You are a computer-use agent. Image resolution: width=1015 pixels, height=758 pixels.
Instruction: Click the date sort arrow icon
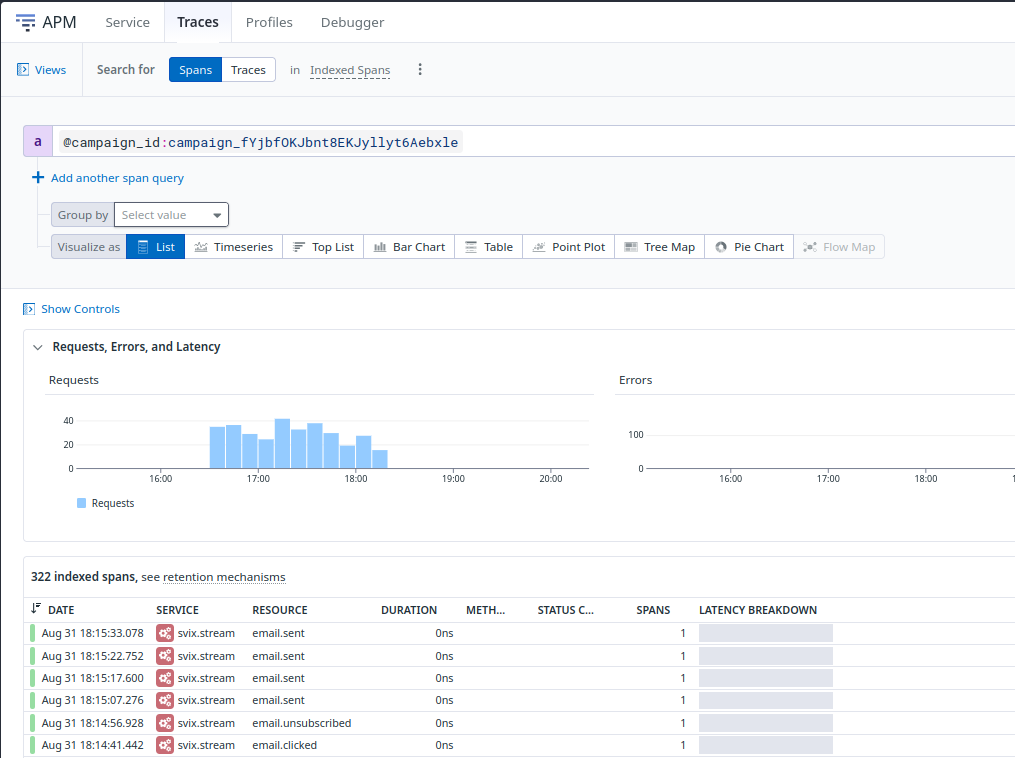coord(36,608)
